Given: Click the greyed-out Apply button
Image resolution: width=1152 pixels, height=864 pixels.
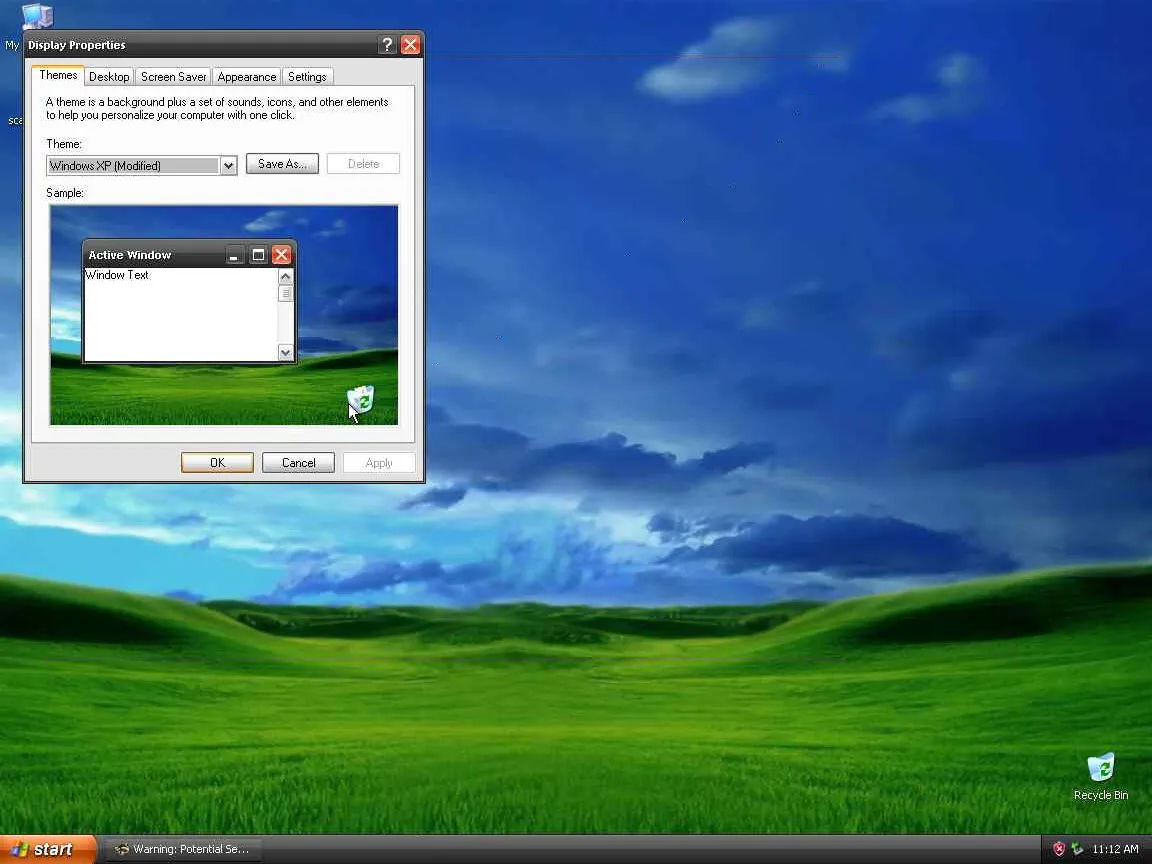Looking at the screenshot, I should [x=379, y=463].
